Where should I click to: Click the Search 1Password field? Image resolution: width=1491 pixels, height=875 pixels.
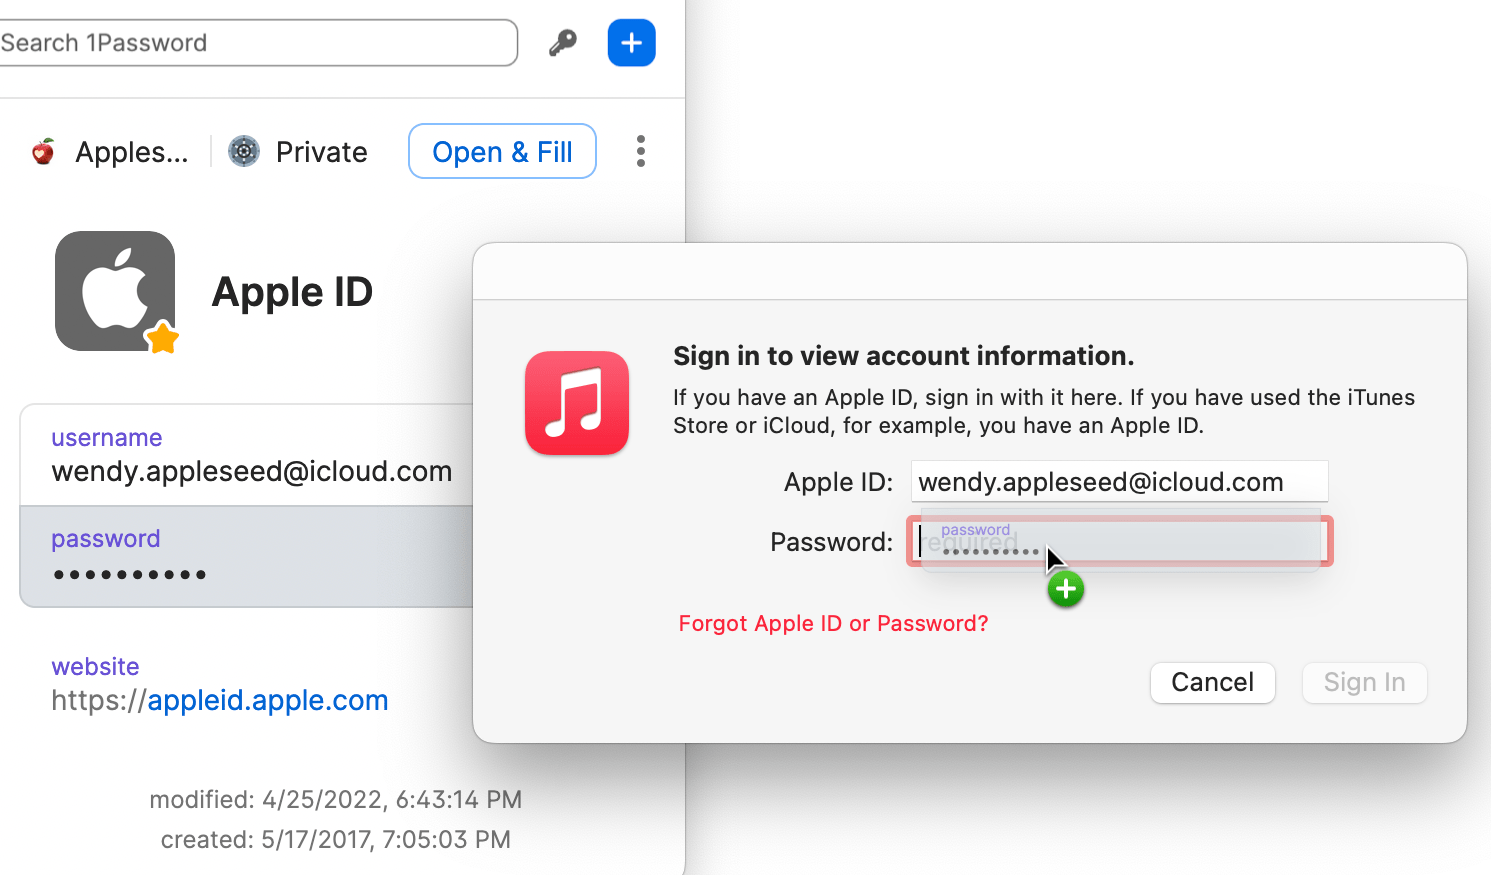click(259, 42)
